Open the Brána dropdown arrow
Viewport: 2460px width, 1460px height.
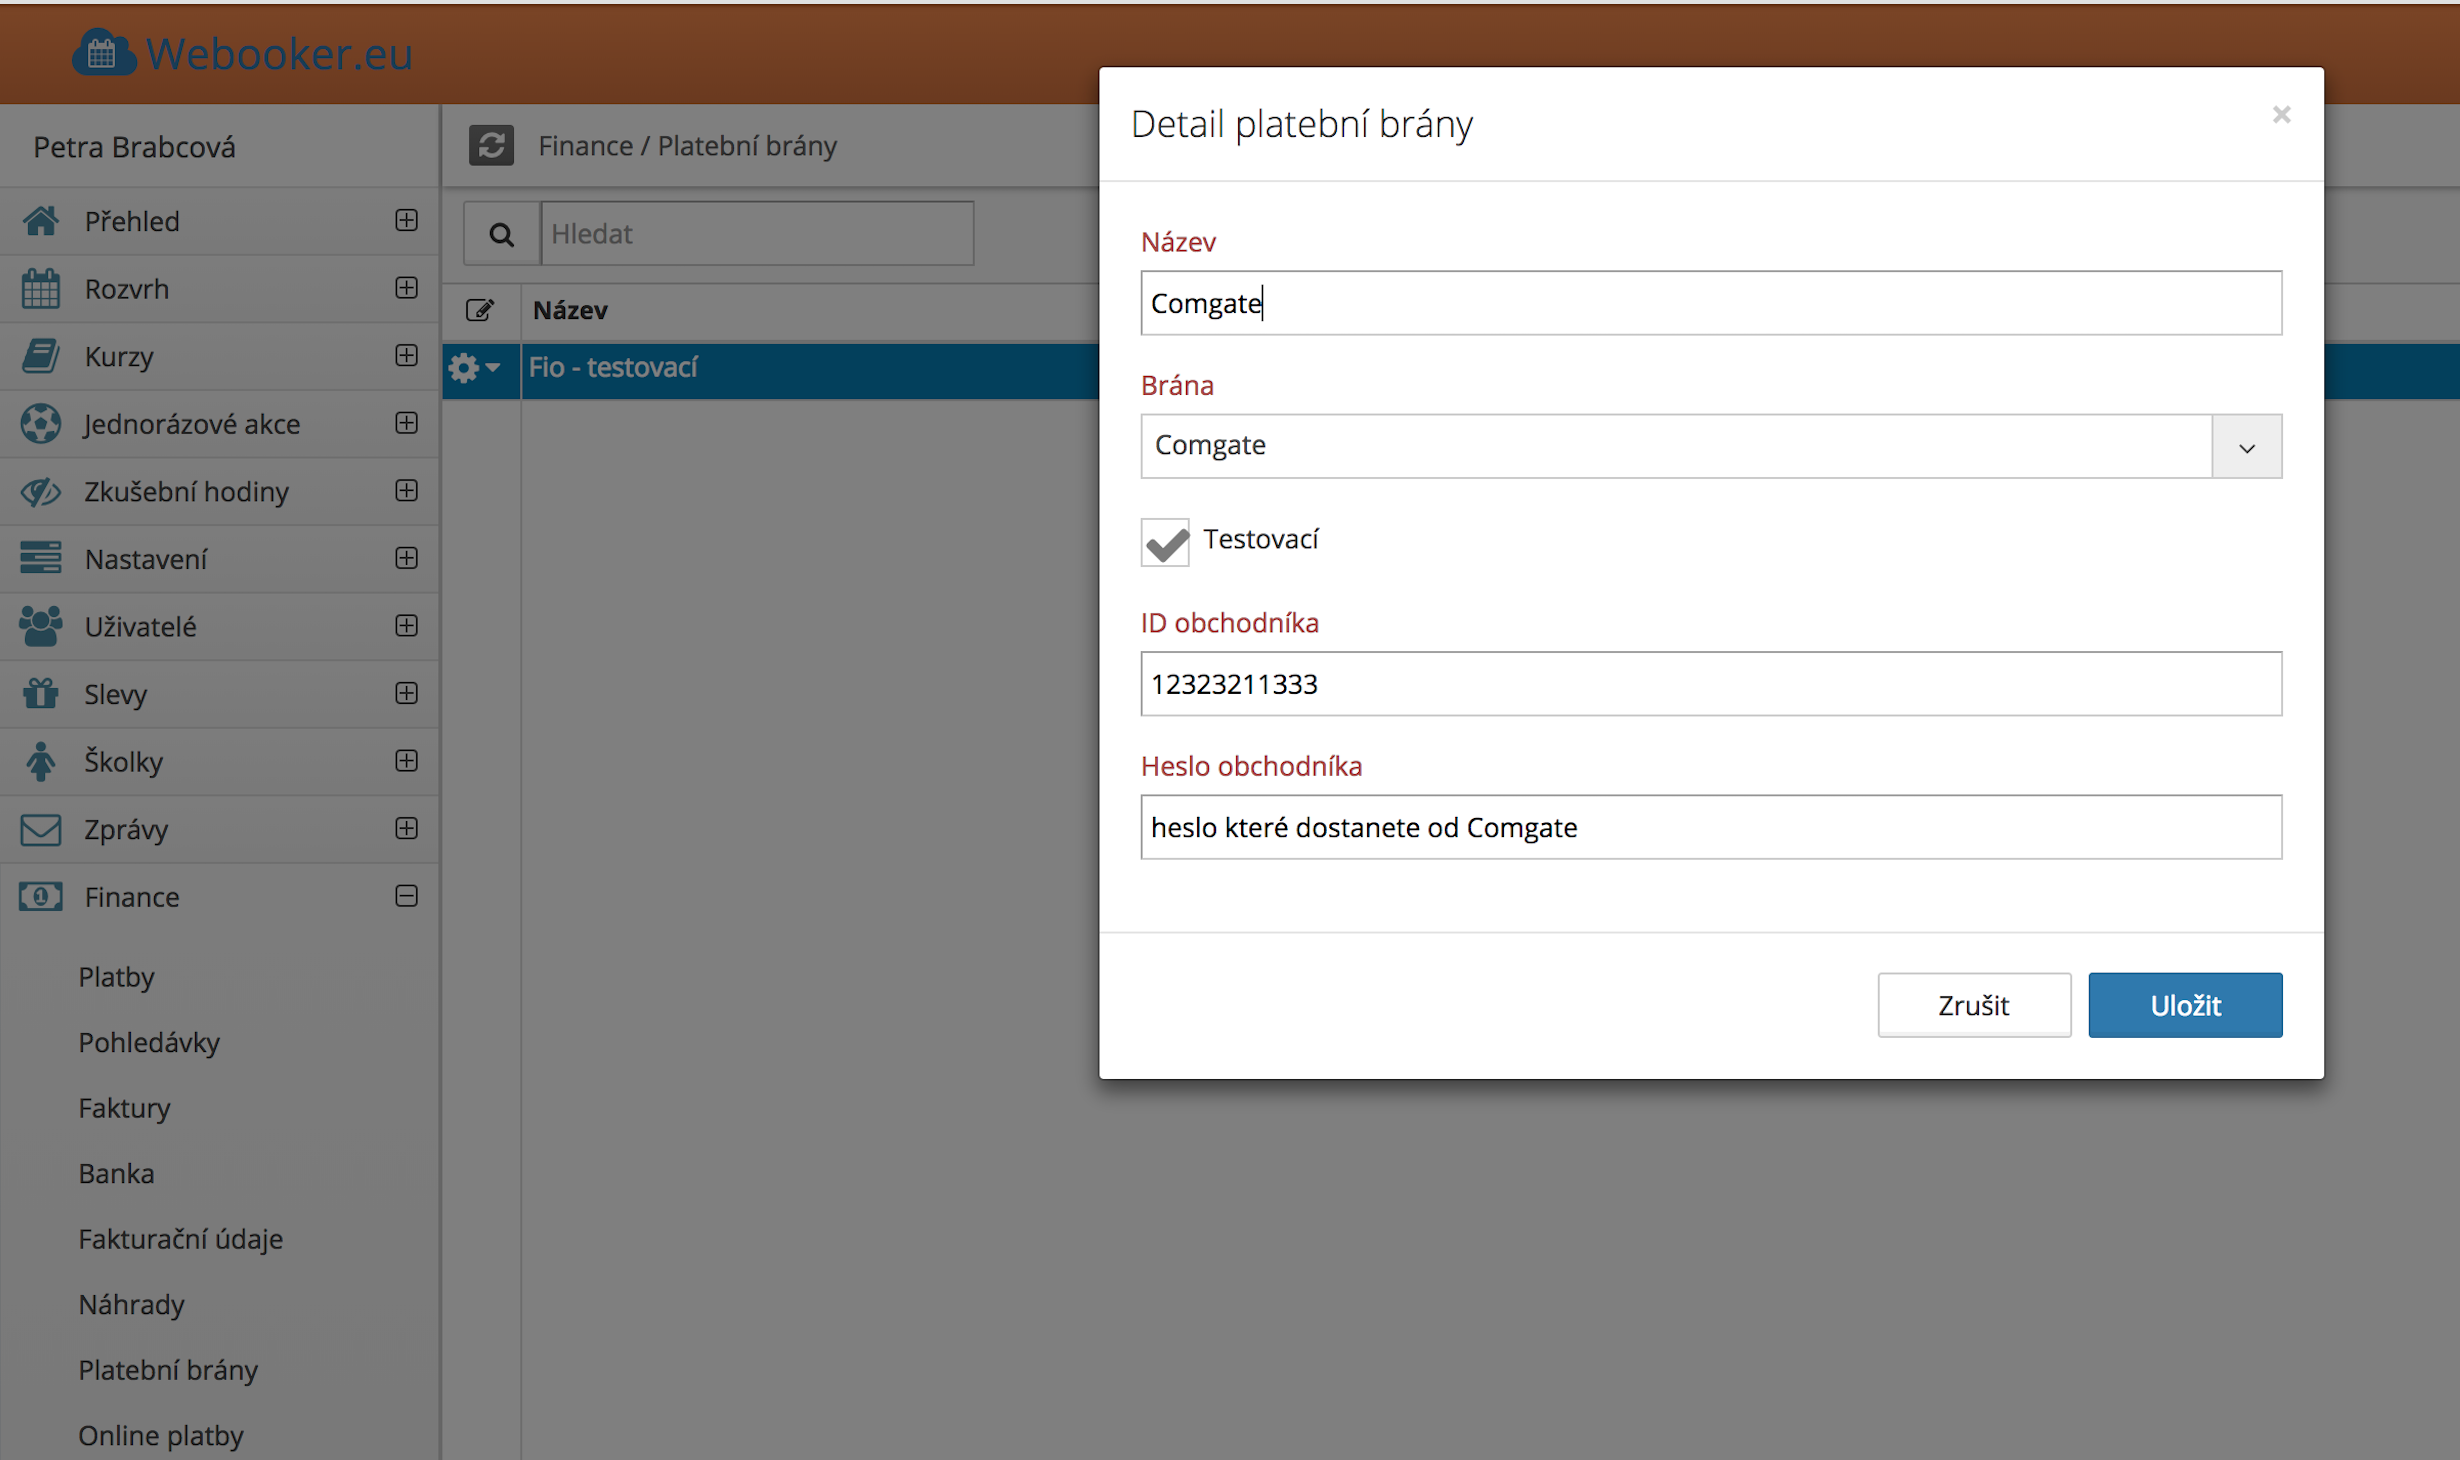coord(2246,447)
